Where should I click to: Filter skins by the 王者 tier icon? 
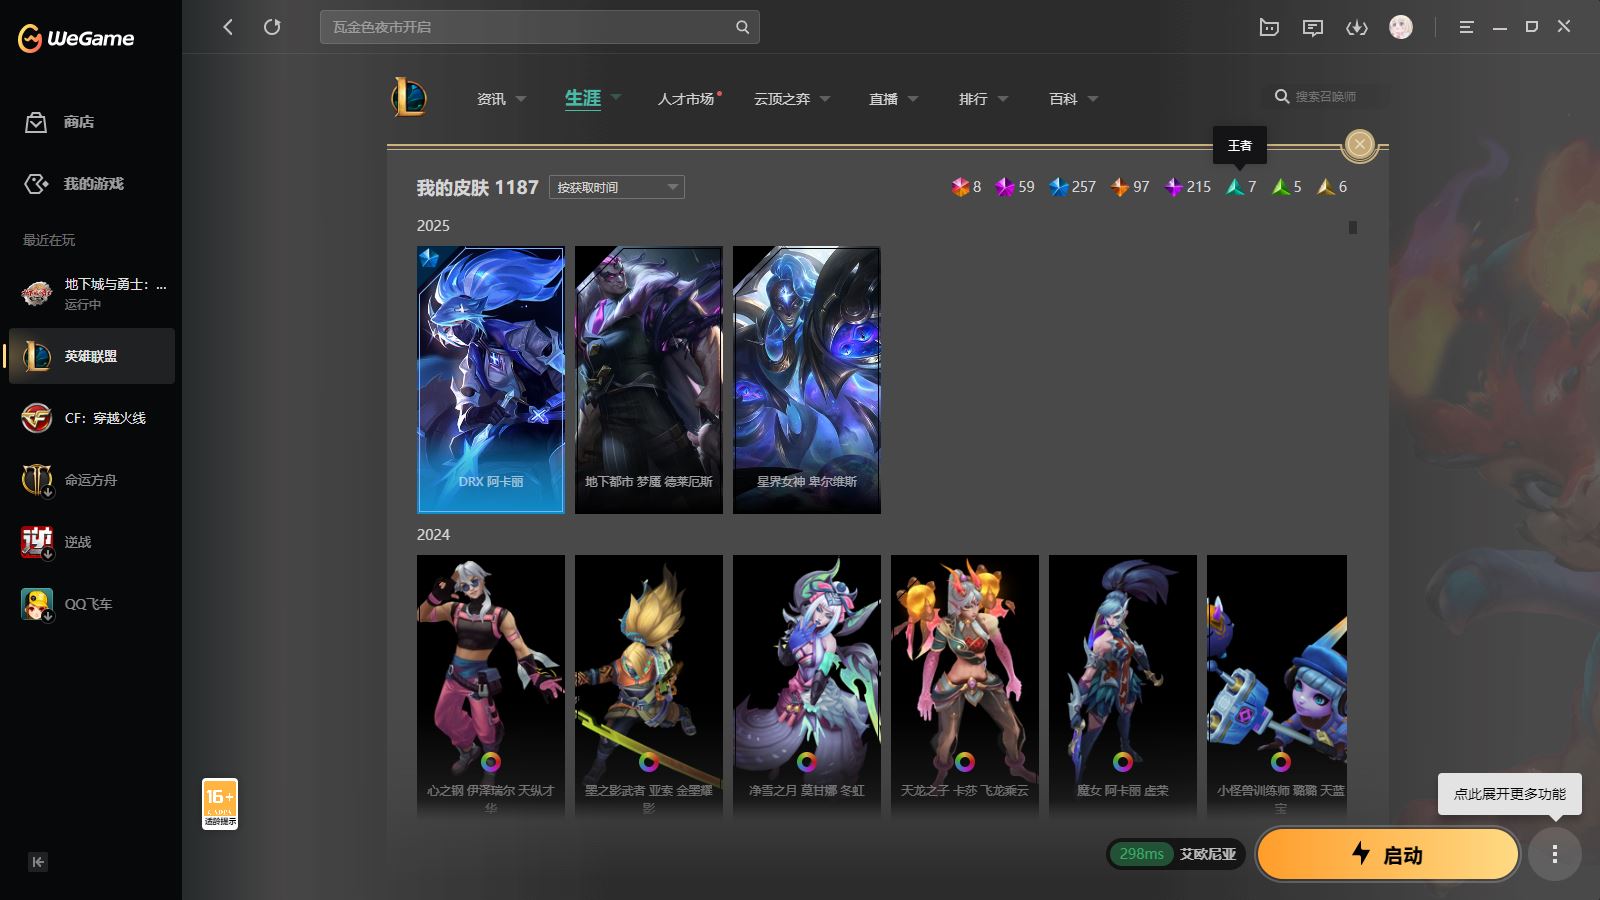click(x=1236, y=187)
